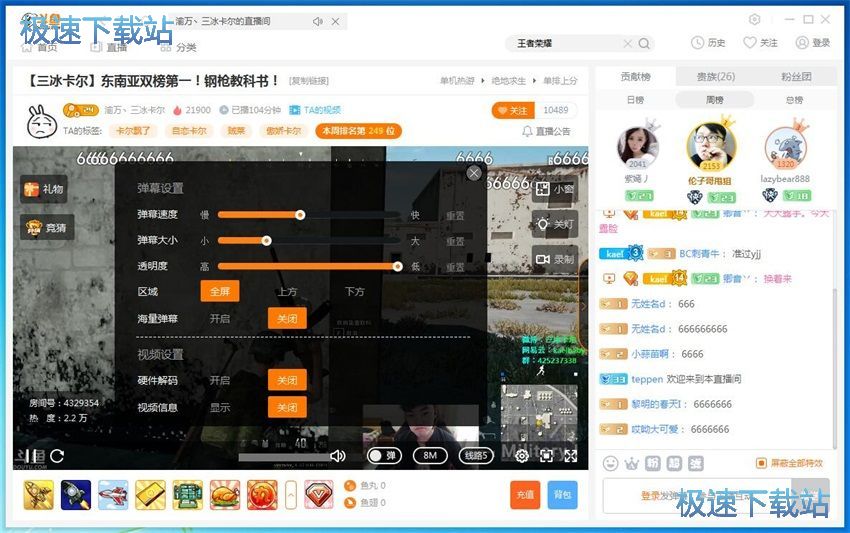
Task: Click the orange 关注 follow button
Action: point(513,111)
